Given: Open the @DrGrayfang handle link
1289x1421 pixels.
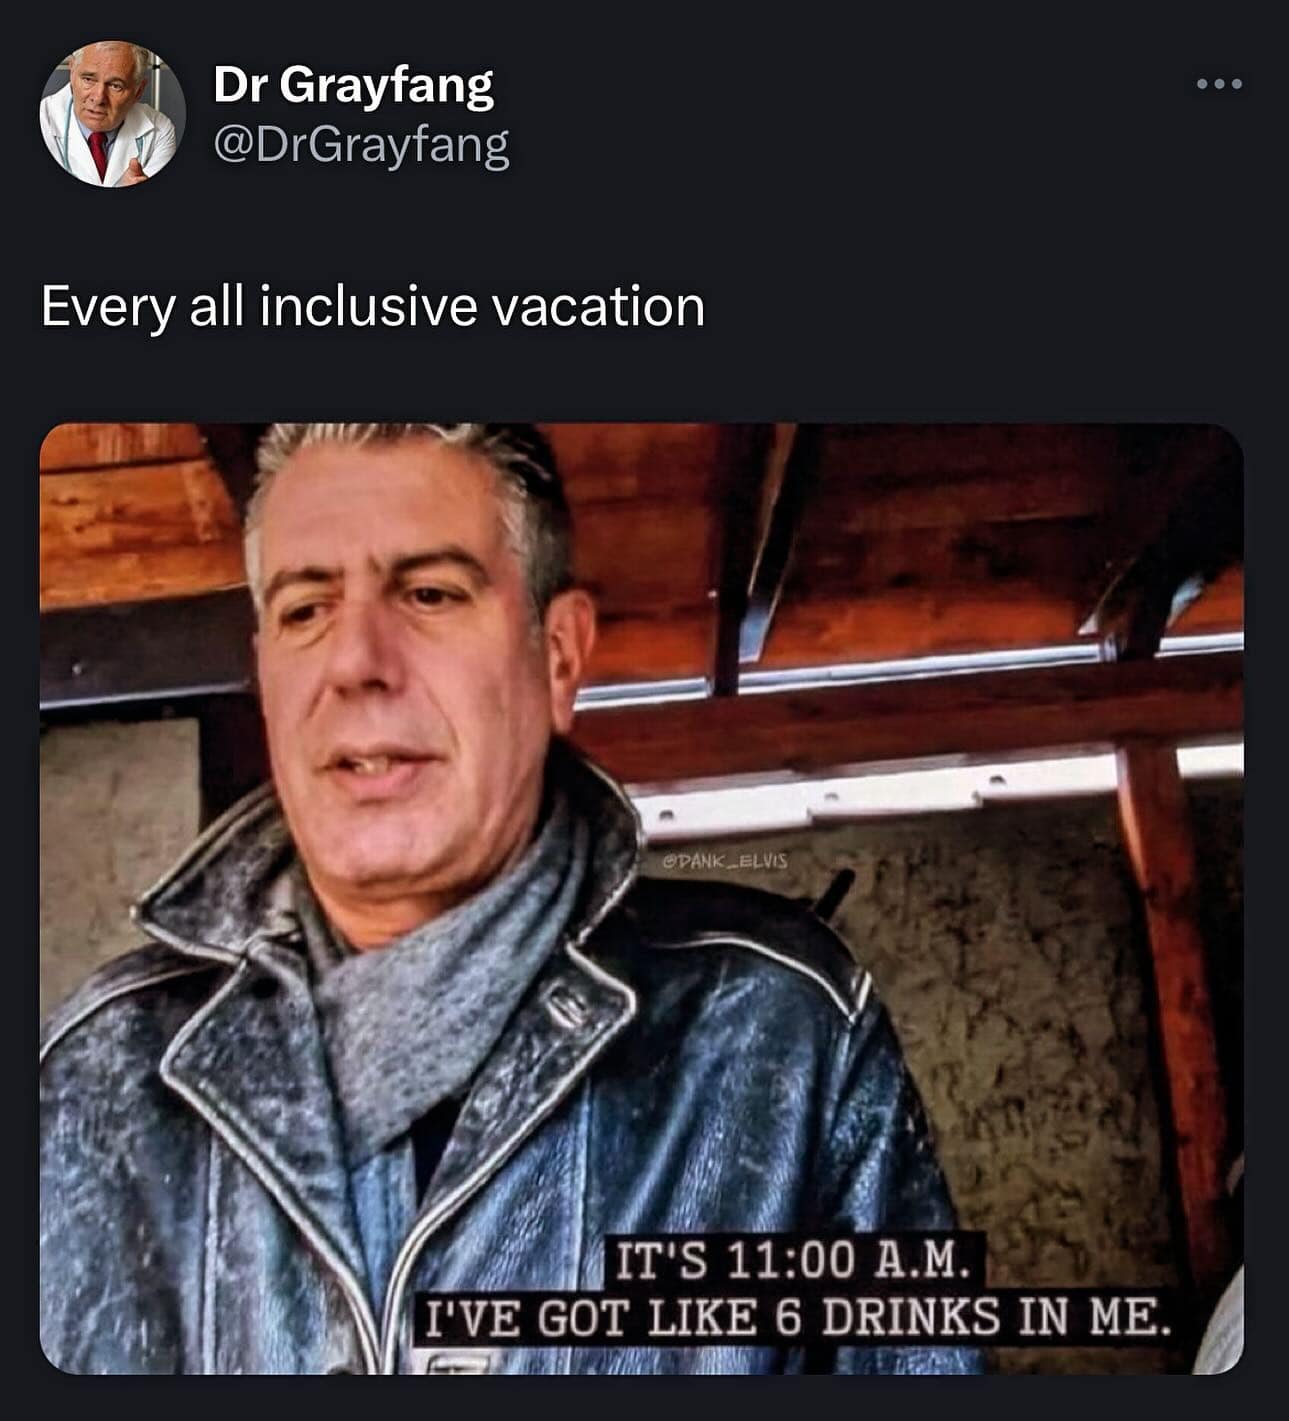Looking at the screenshot, I should 361,145.
